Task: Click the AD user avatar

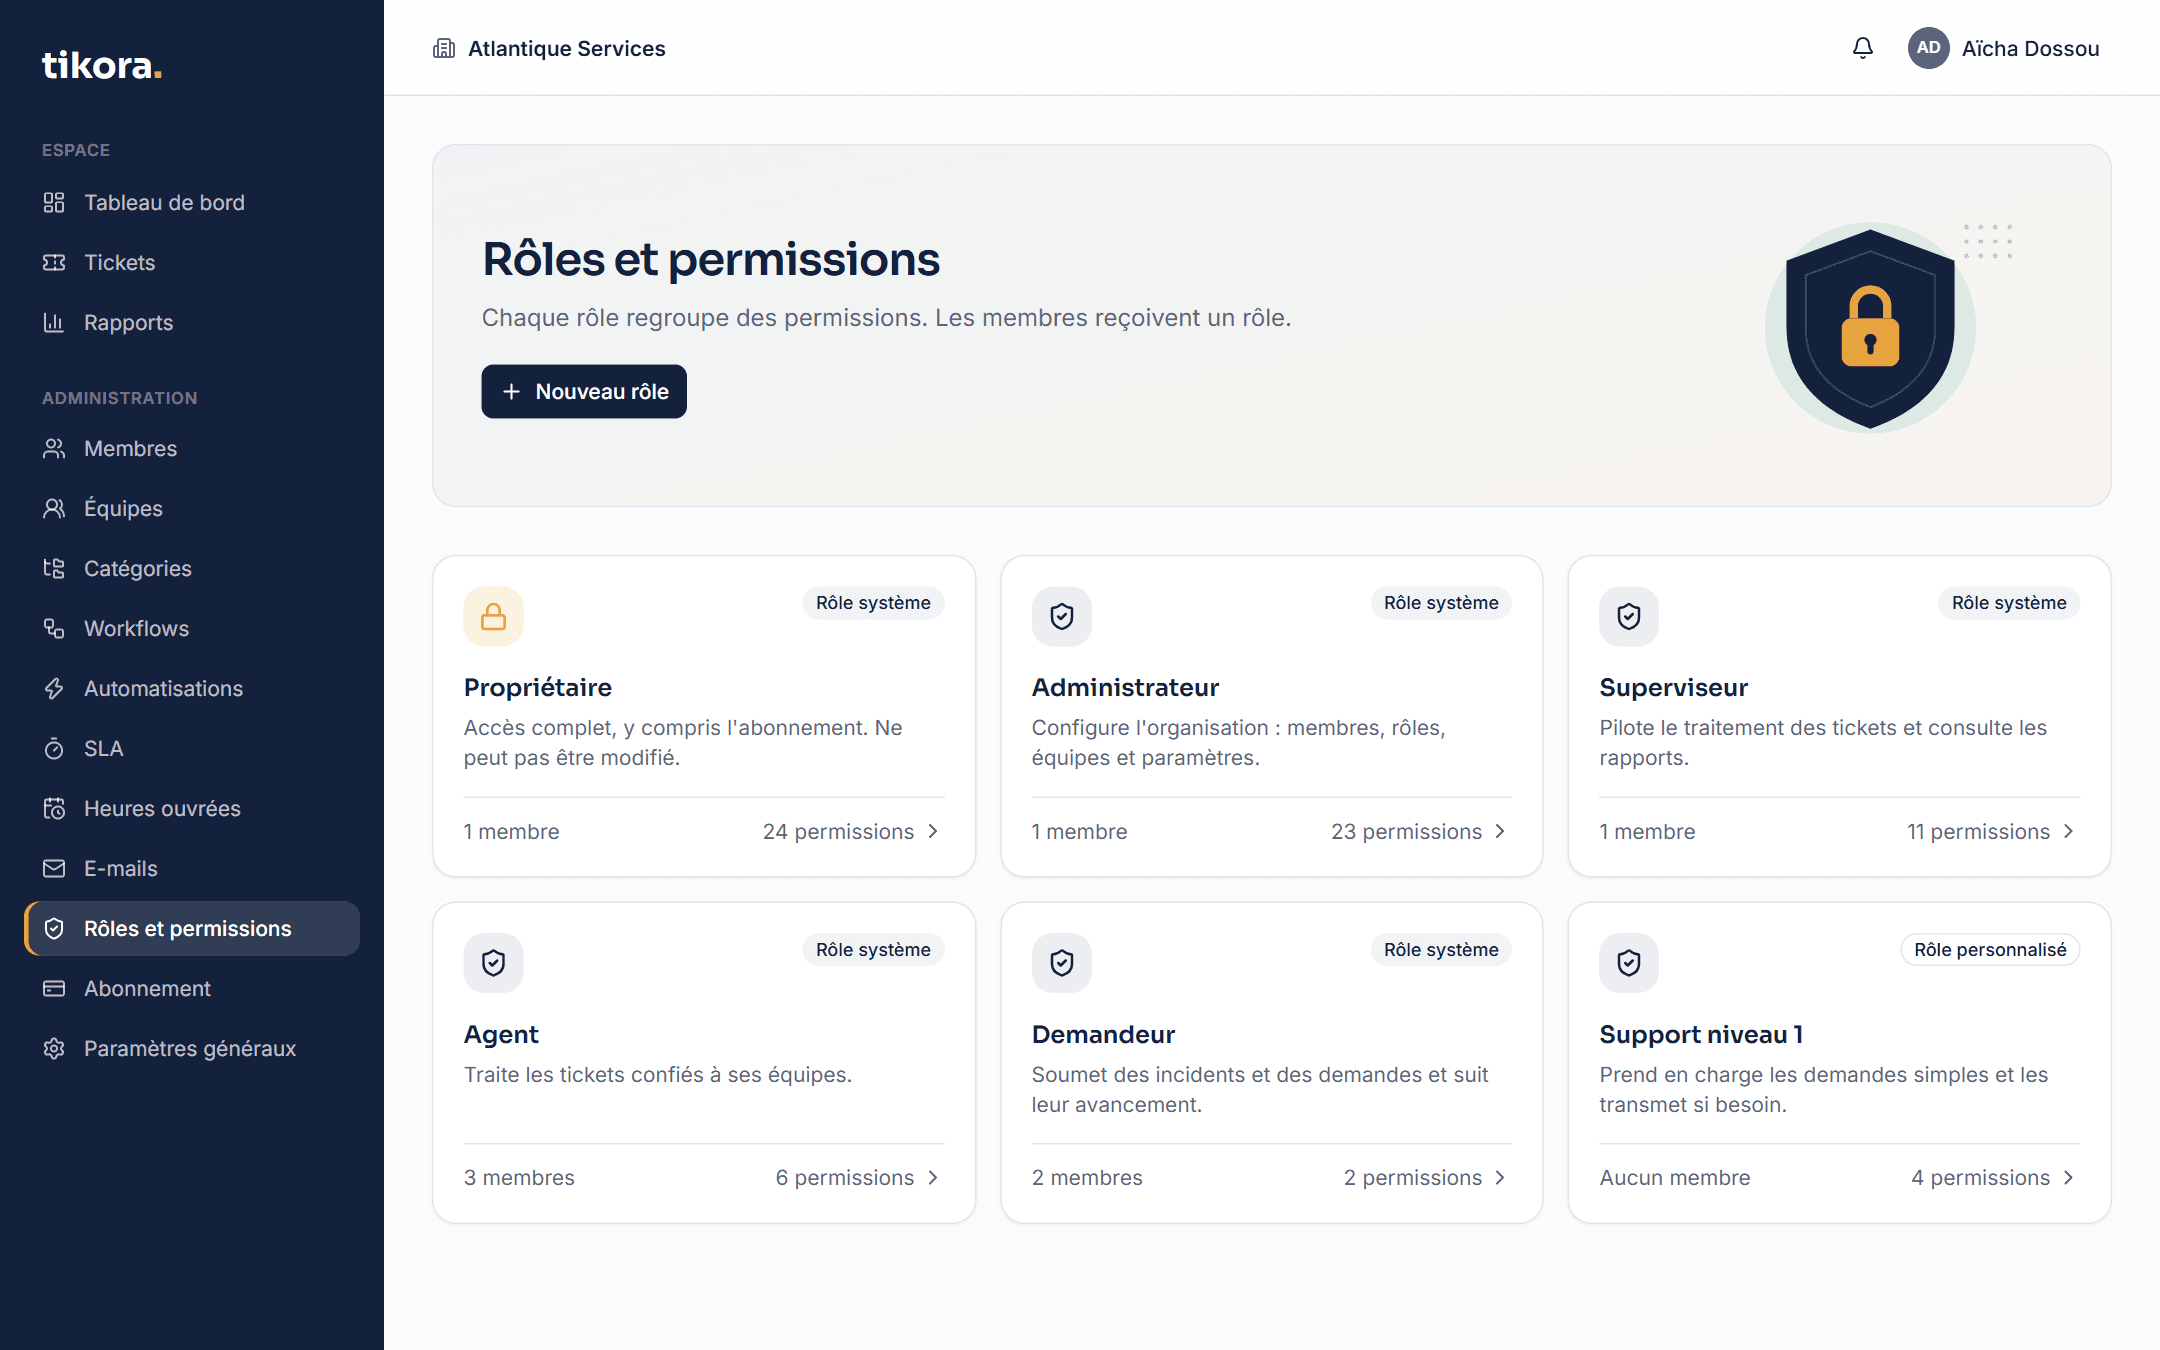Action: 1928,48
